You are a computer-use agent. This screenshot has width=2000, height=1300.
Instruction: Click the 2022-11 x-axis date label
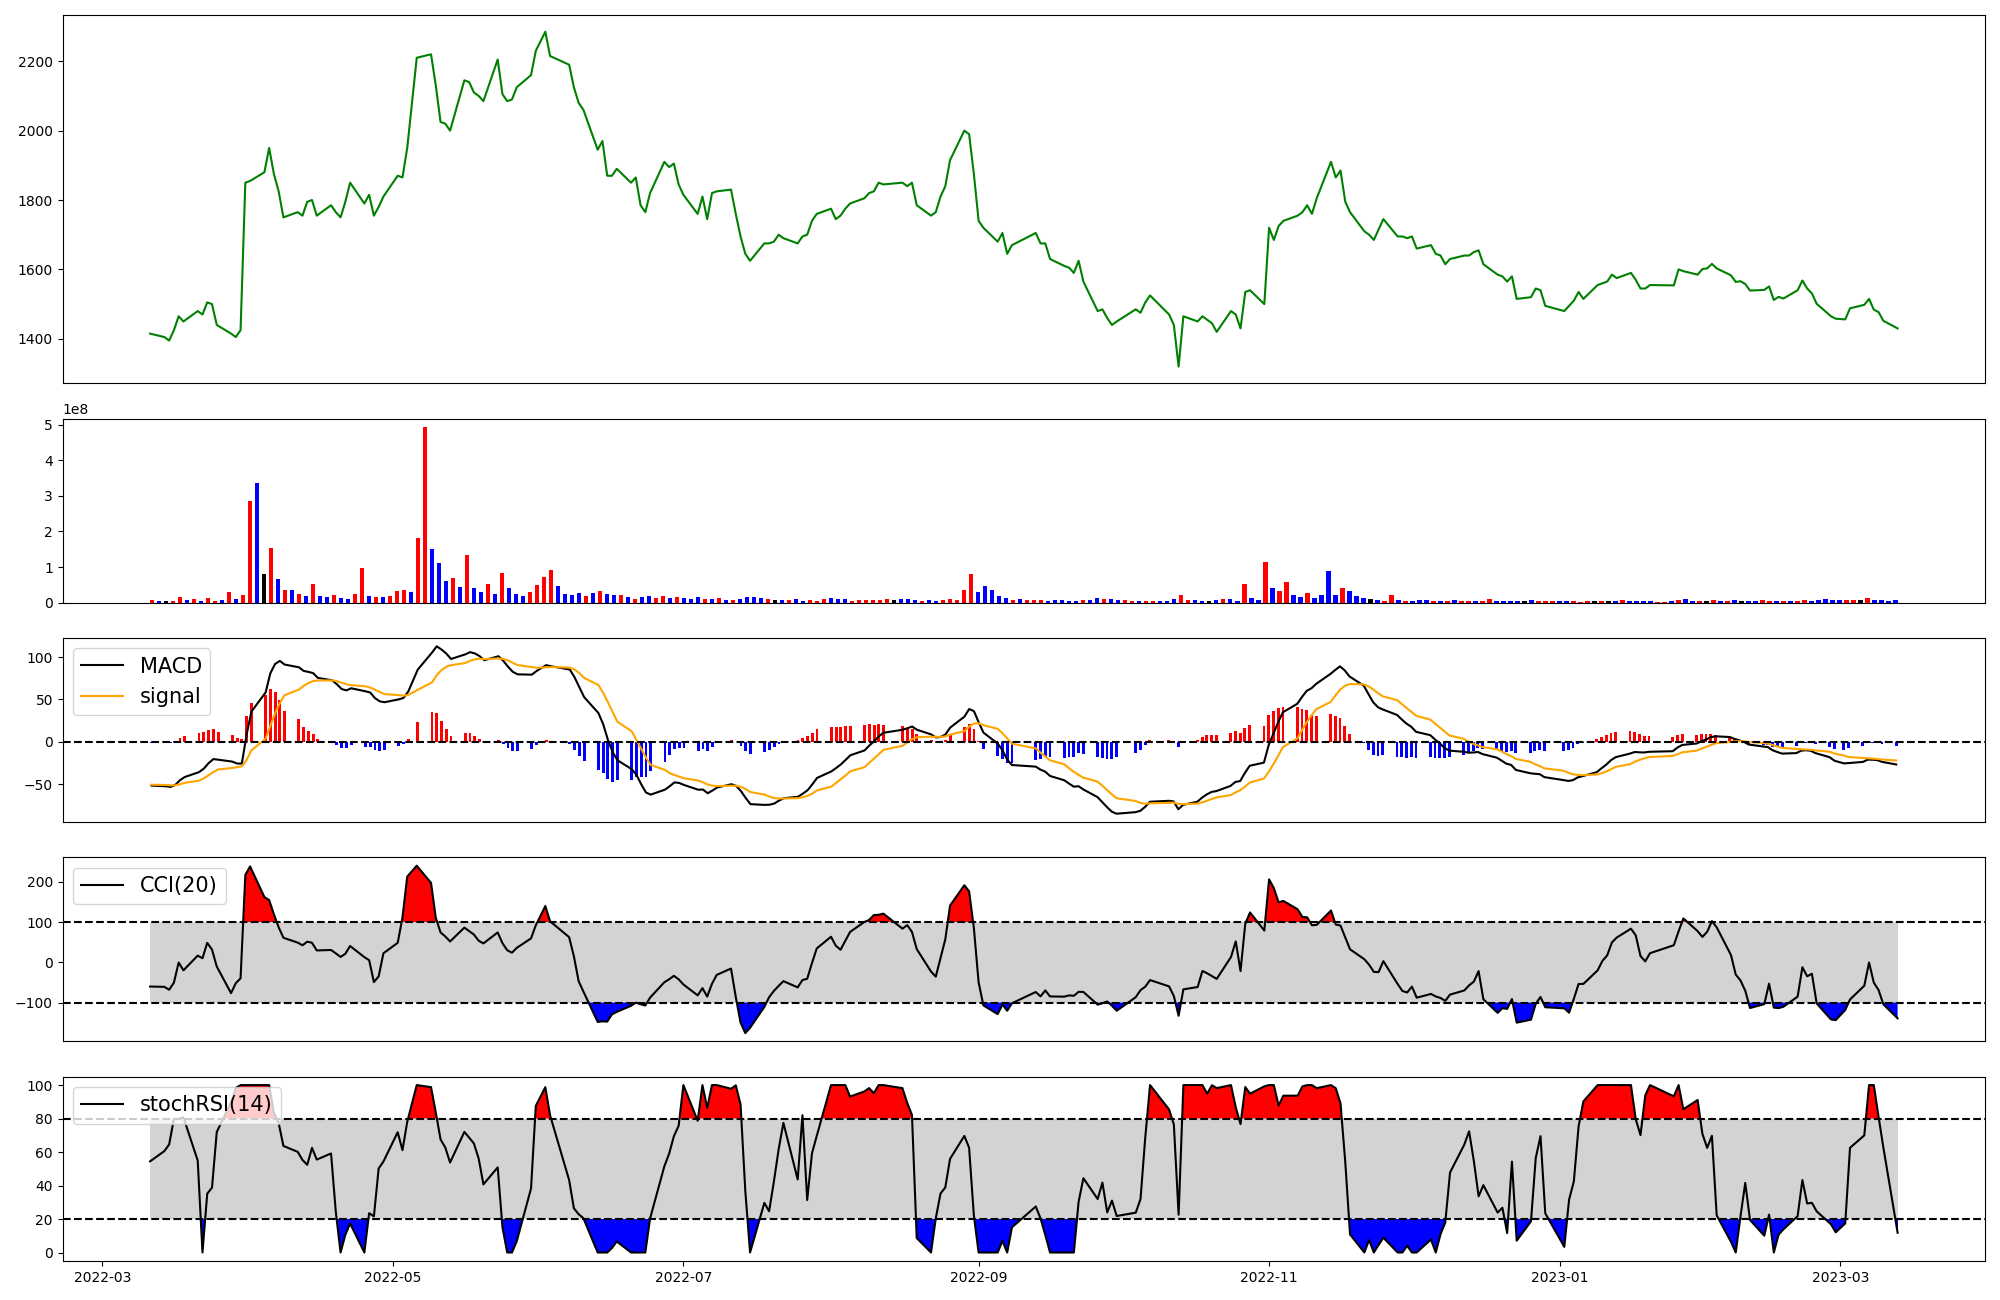[1269, 1277]
